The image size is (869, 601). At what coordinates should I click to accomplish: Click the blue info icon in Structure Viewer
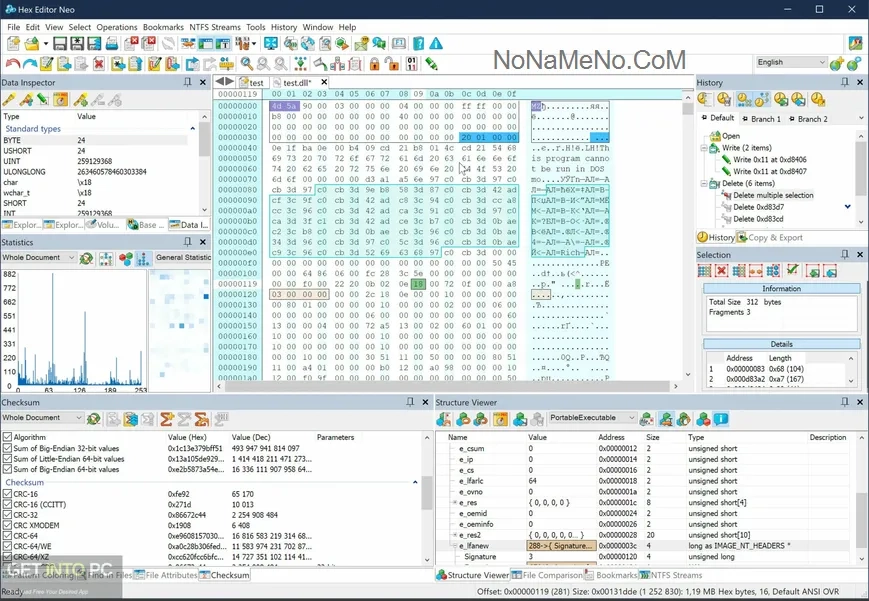click(720, 419)
